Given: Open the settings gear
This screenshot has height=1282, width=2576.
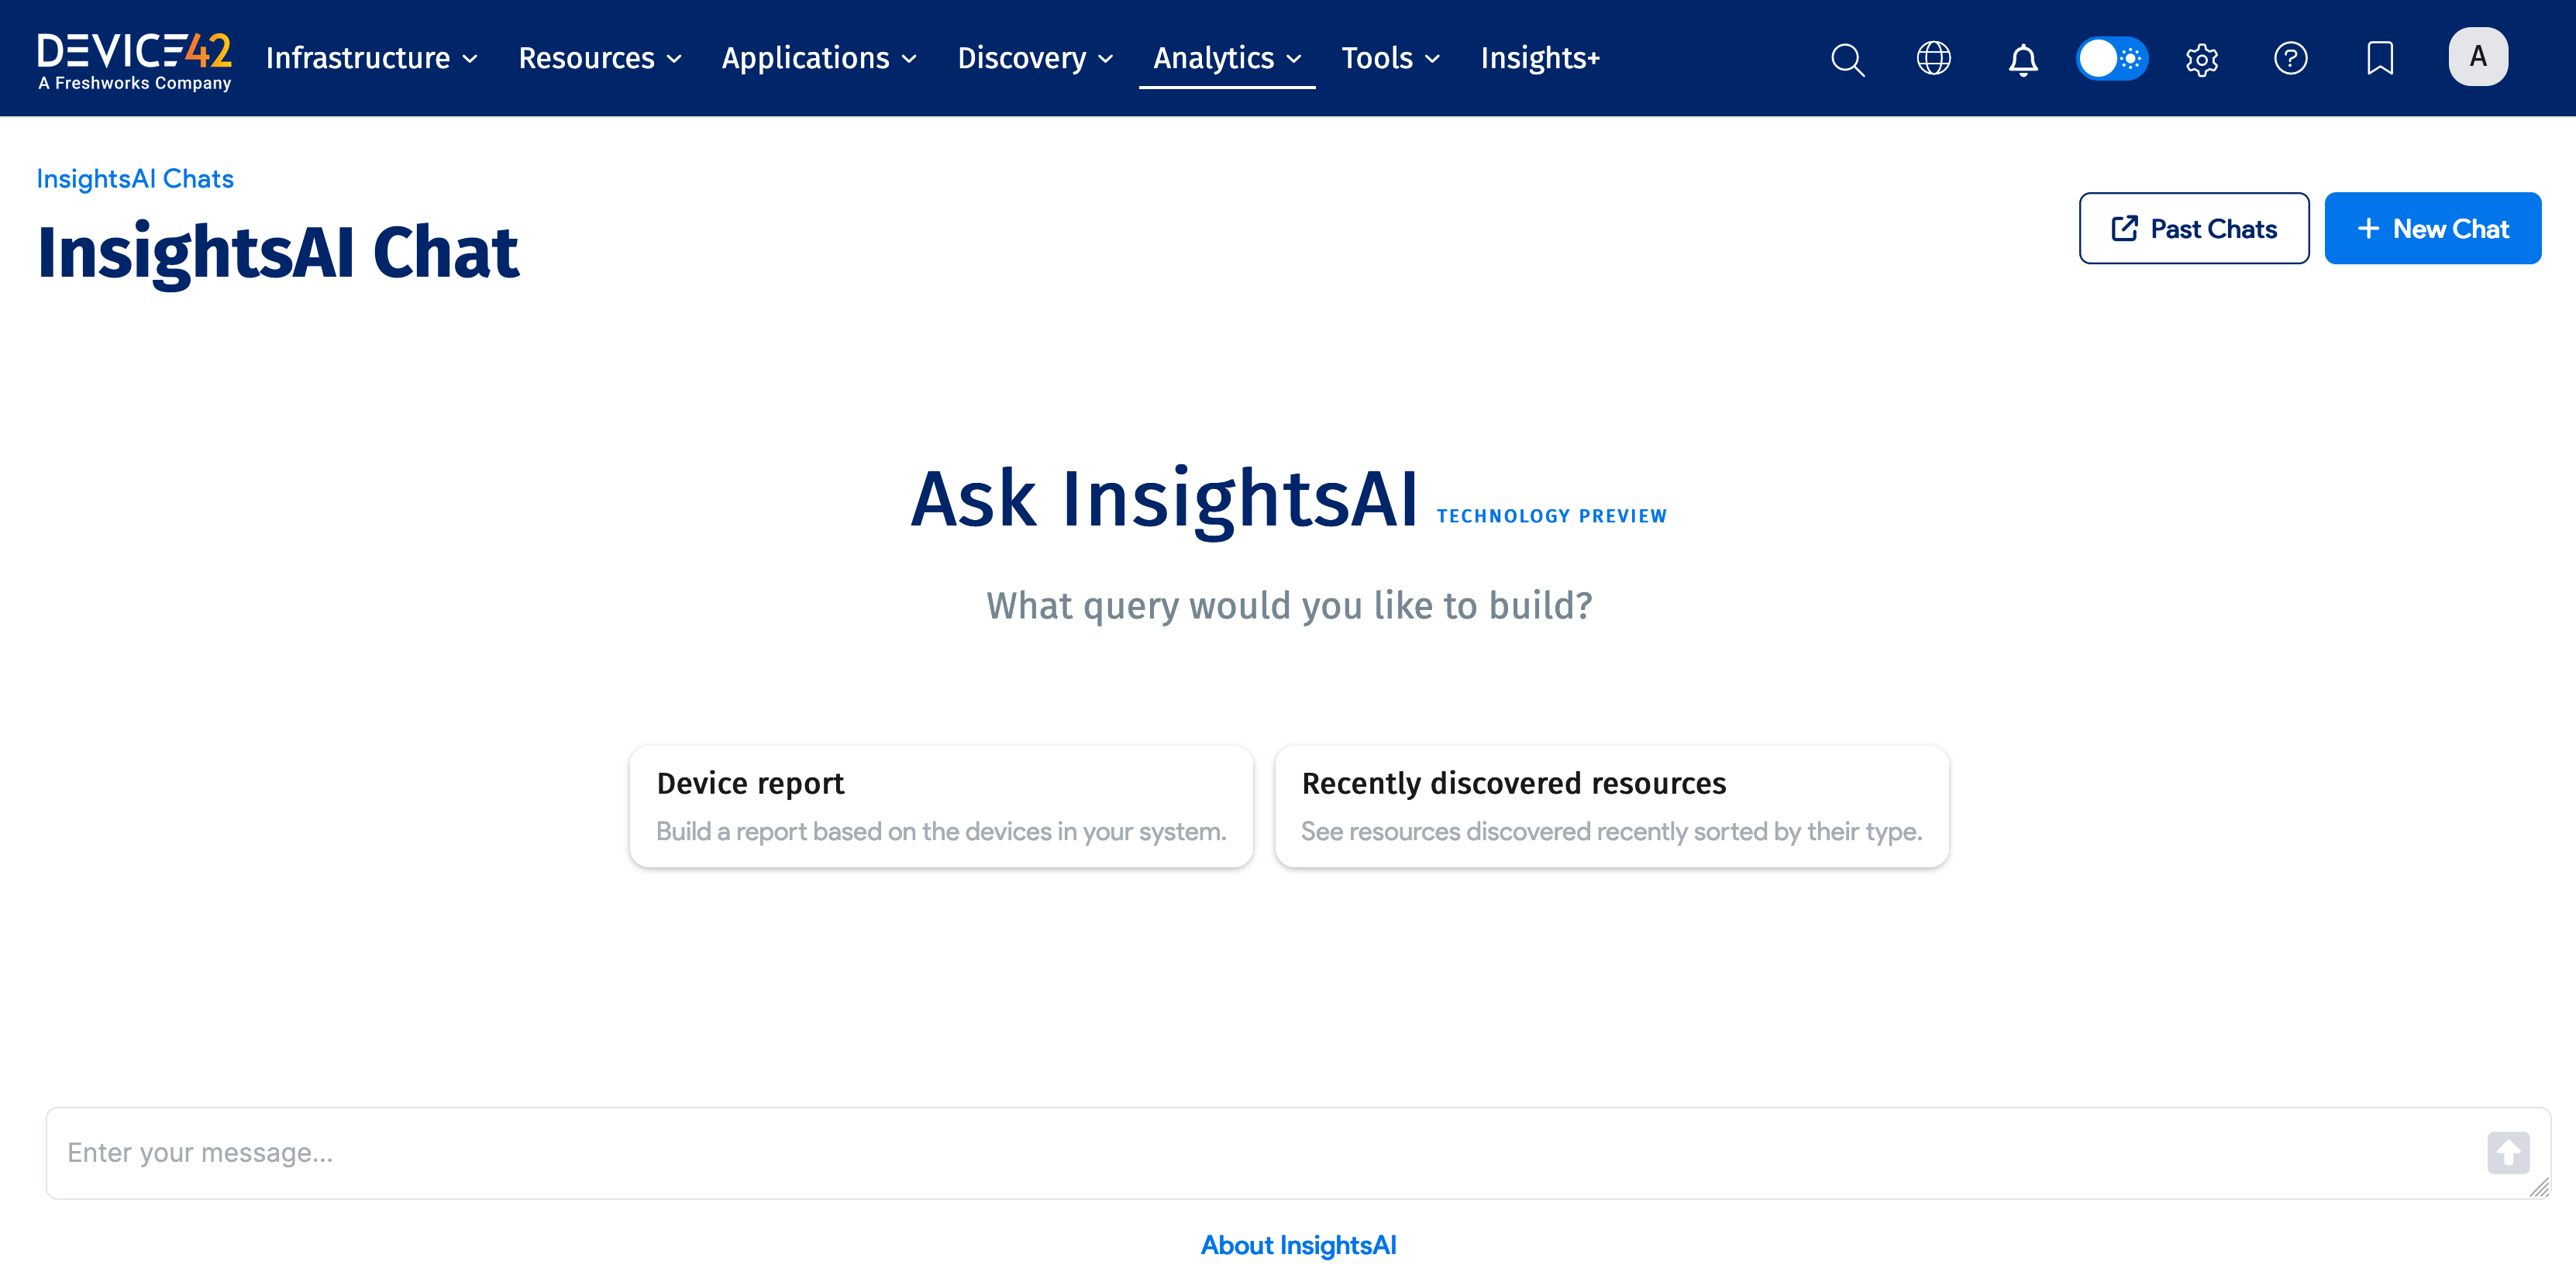Looking at the screenshot, I should click(x=2202, y=60).
